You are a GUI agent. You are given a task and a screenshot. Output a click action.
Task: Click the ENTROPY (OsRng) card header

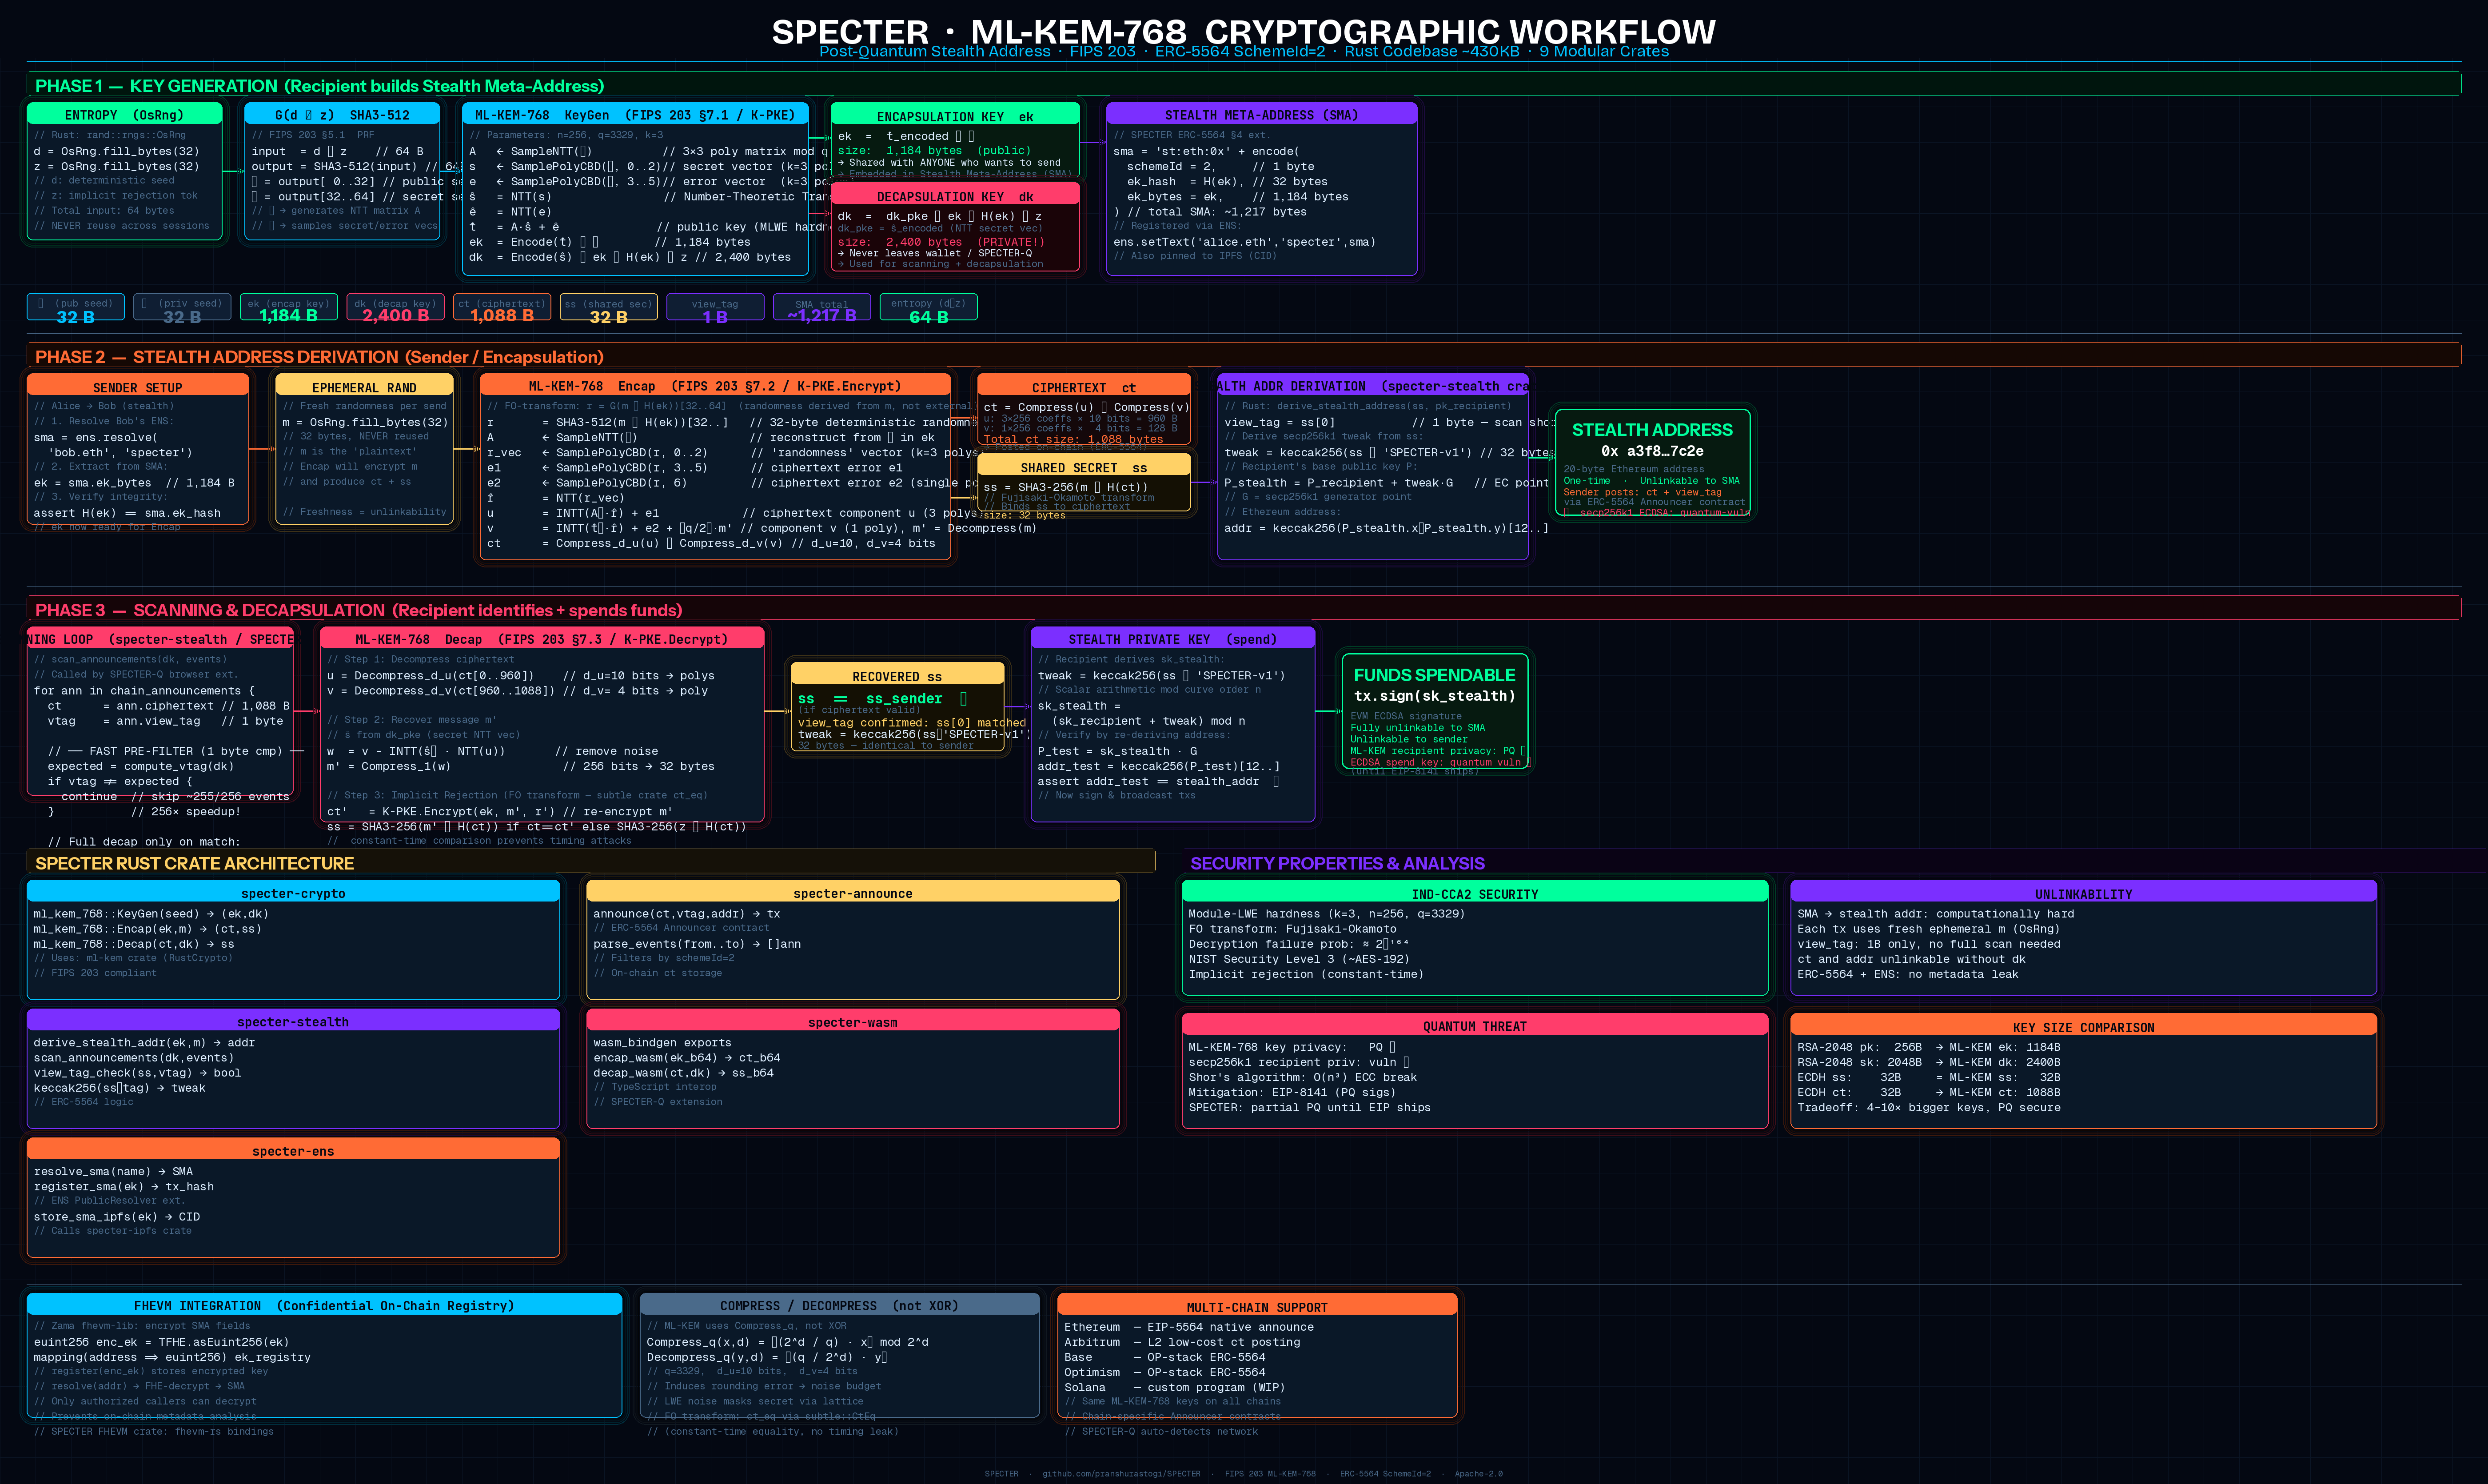click(124, 115)
